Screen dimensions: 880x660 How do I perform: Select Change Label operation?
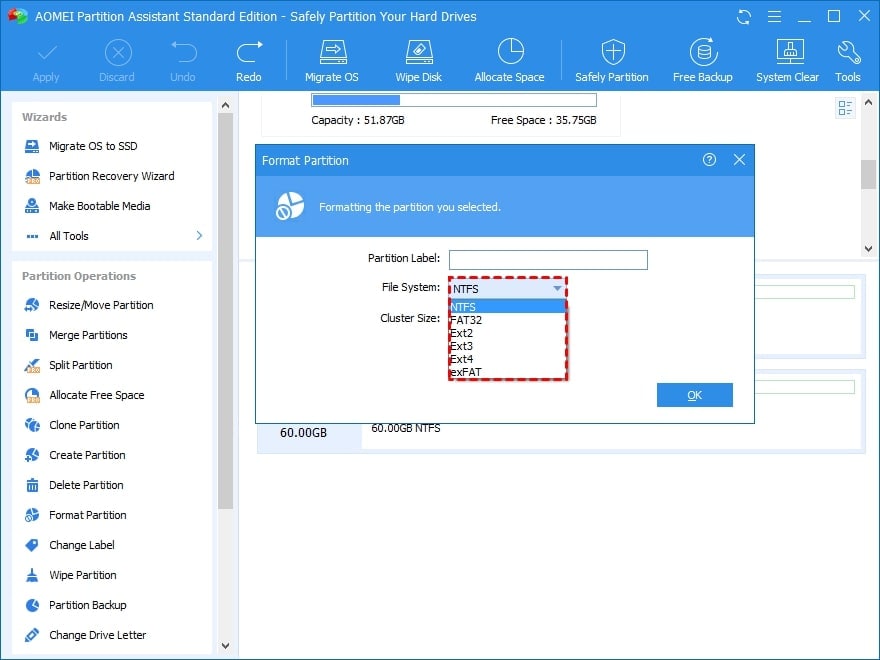pos(81,546)
